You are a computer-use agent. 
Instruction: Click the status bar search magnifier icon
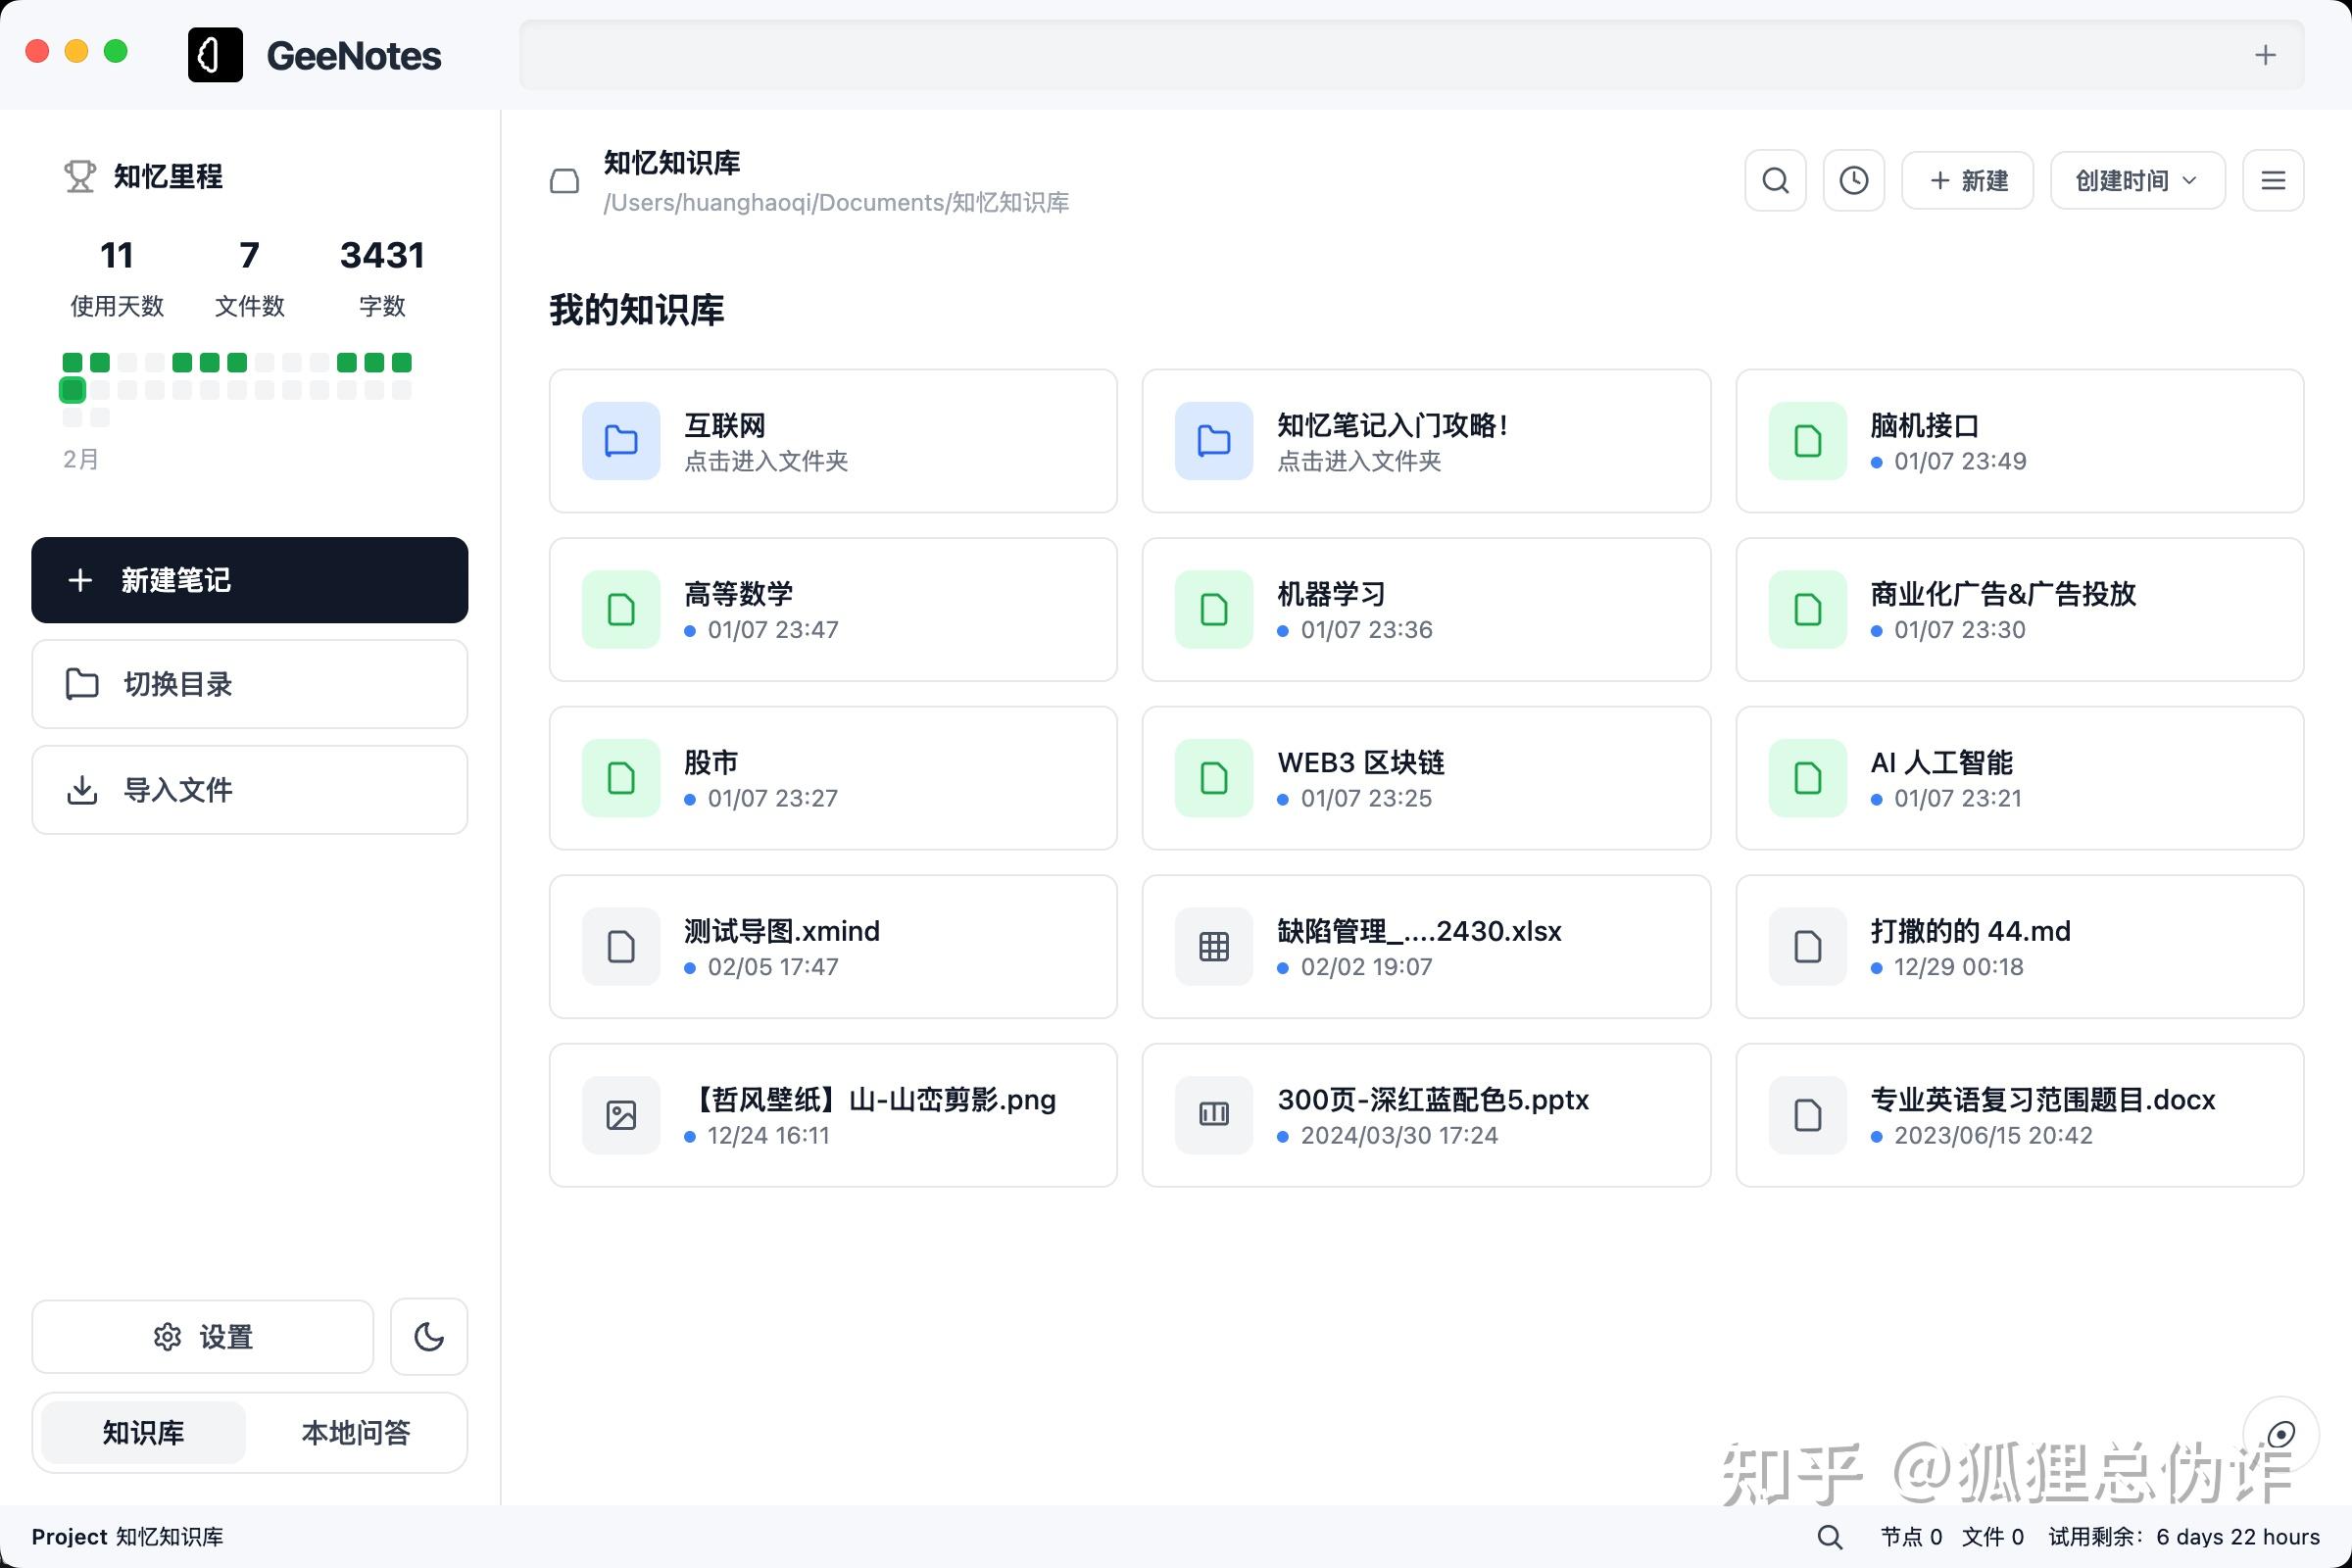[x=1829, y=1537]
